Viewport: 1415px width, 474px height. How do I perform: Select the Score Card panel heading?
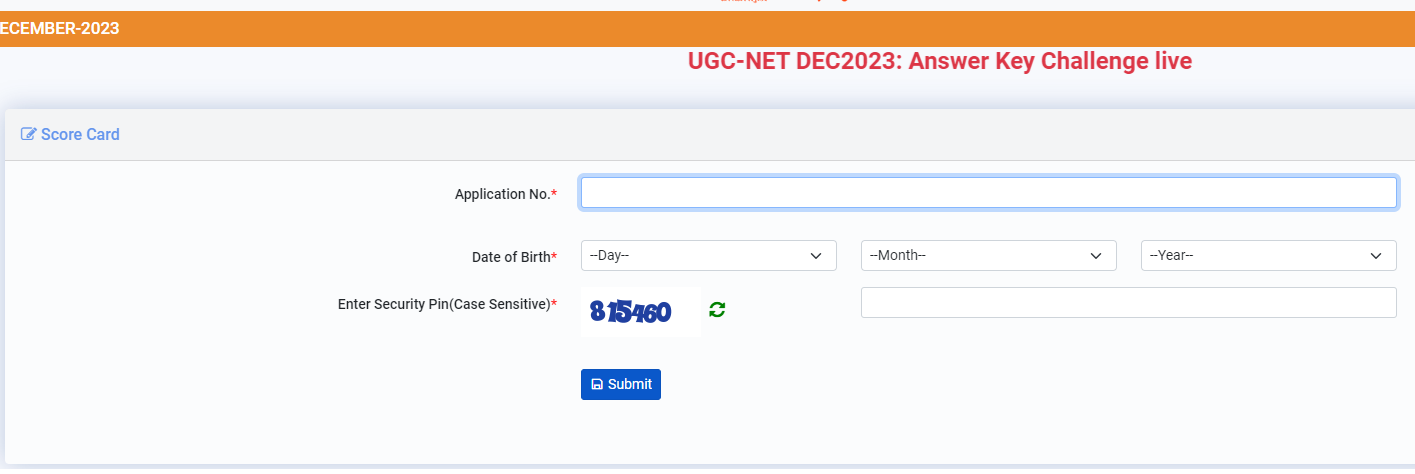tap(80, 134)
